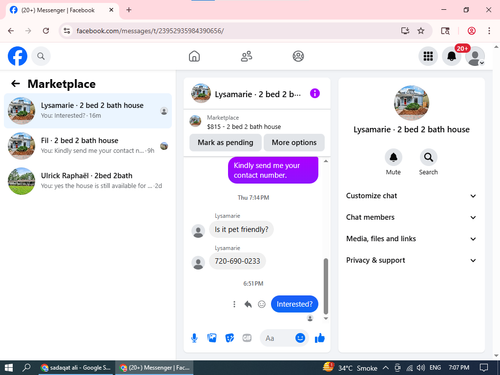The width and height of the screenshot is (500, 375).
Task: Switch to sadaqat ali Google taskbar window
Action: click(76, 368)
